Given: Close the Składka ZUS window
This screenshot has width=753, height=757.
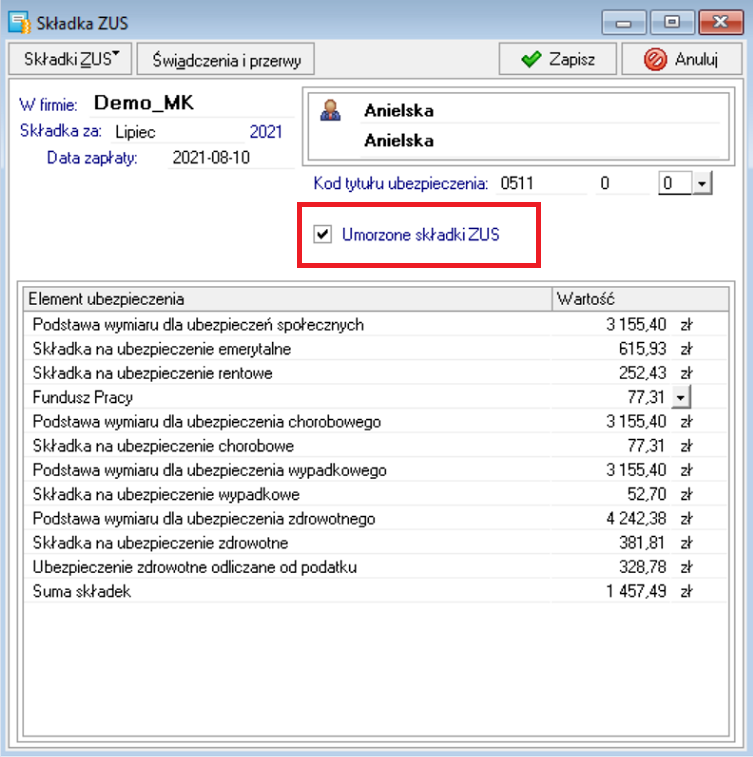Looking at the screenshot, I should pos(721,22).
